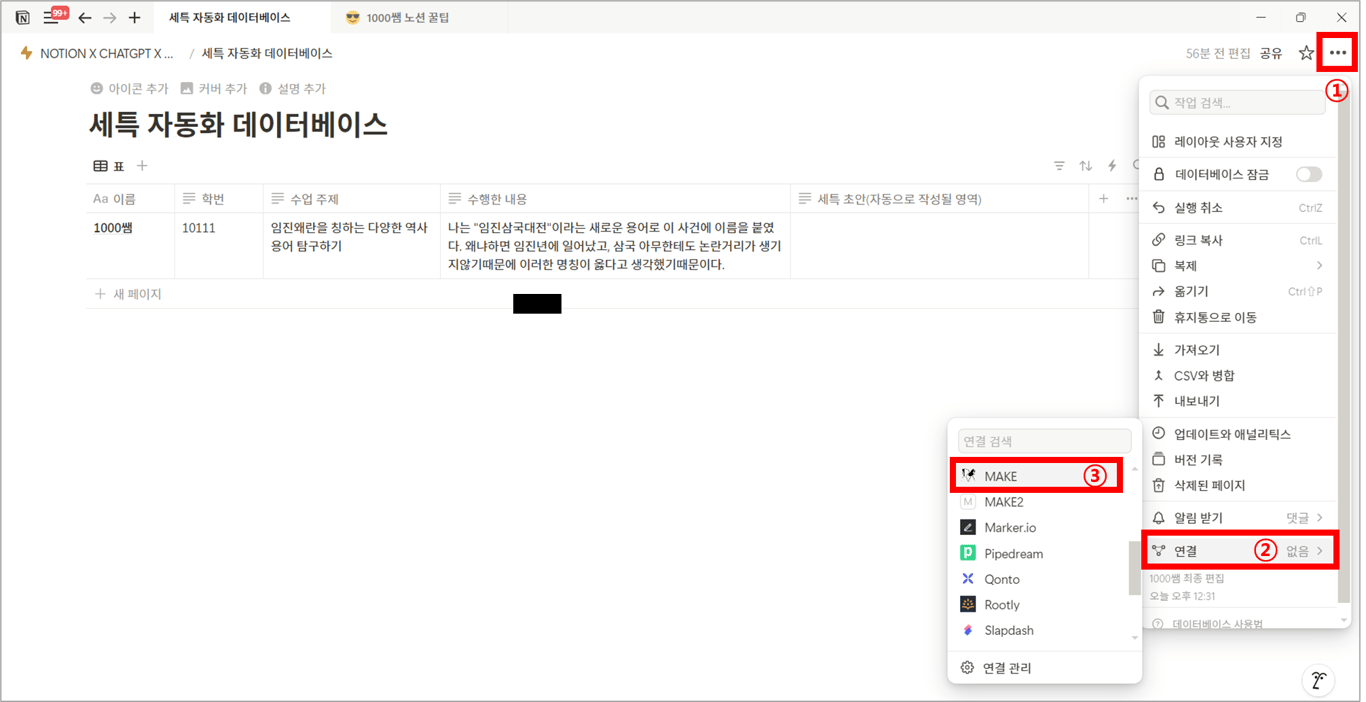The width and height of the screenshot is (1366, 702).
Task: Open the Notion app icon in title bar
Action: pyautogui.click(x=22, y=18)
